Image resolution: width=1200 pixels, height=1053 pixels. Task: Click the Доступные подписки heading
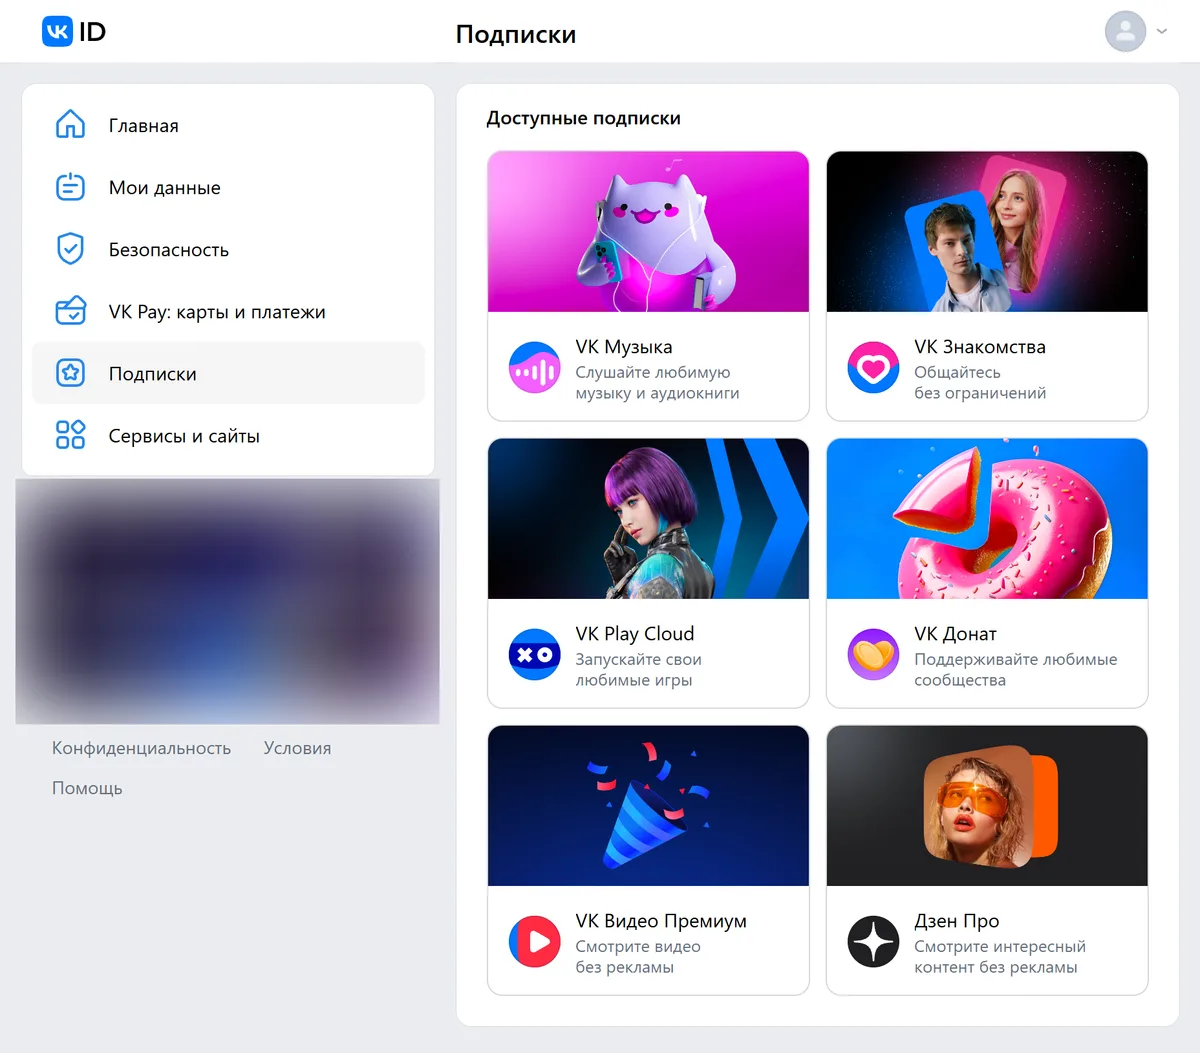(583, 118)
